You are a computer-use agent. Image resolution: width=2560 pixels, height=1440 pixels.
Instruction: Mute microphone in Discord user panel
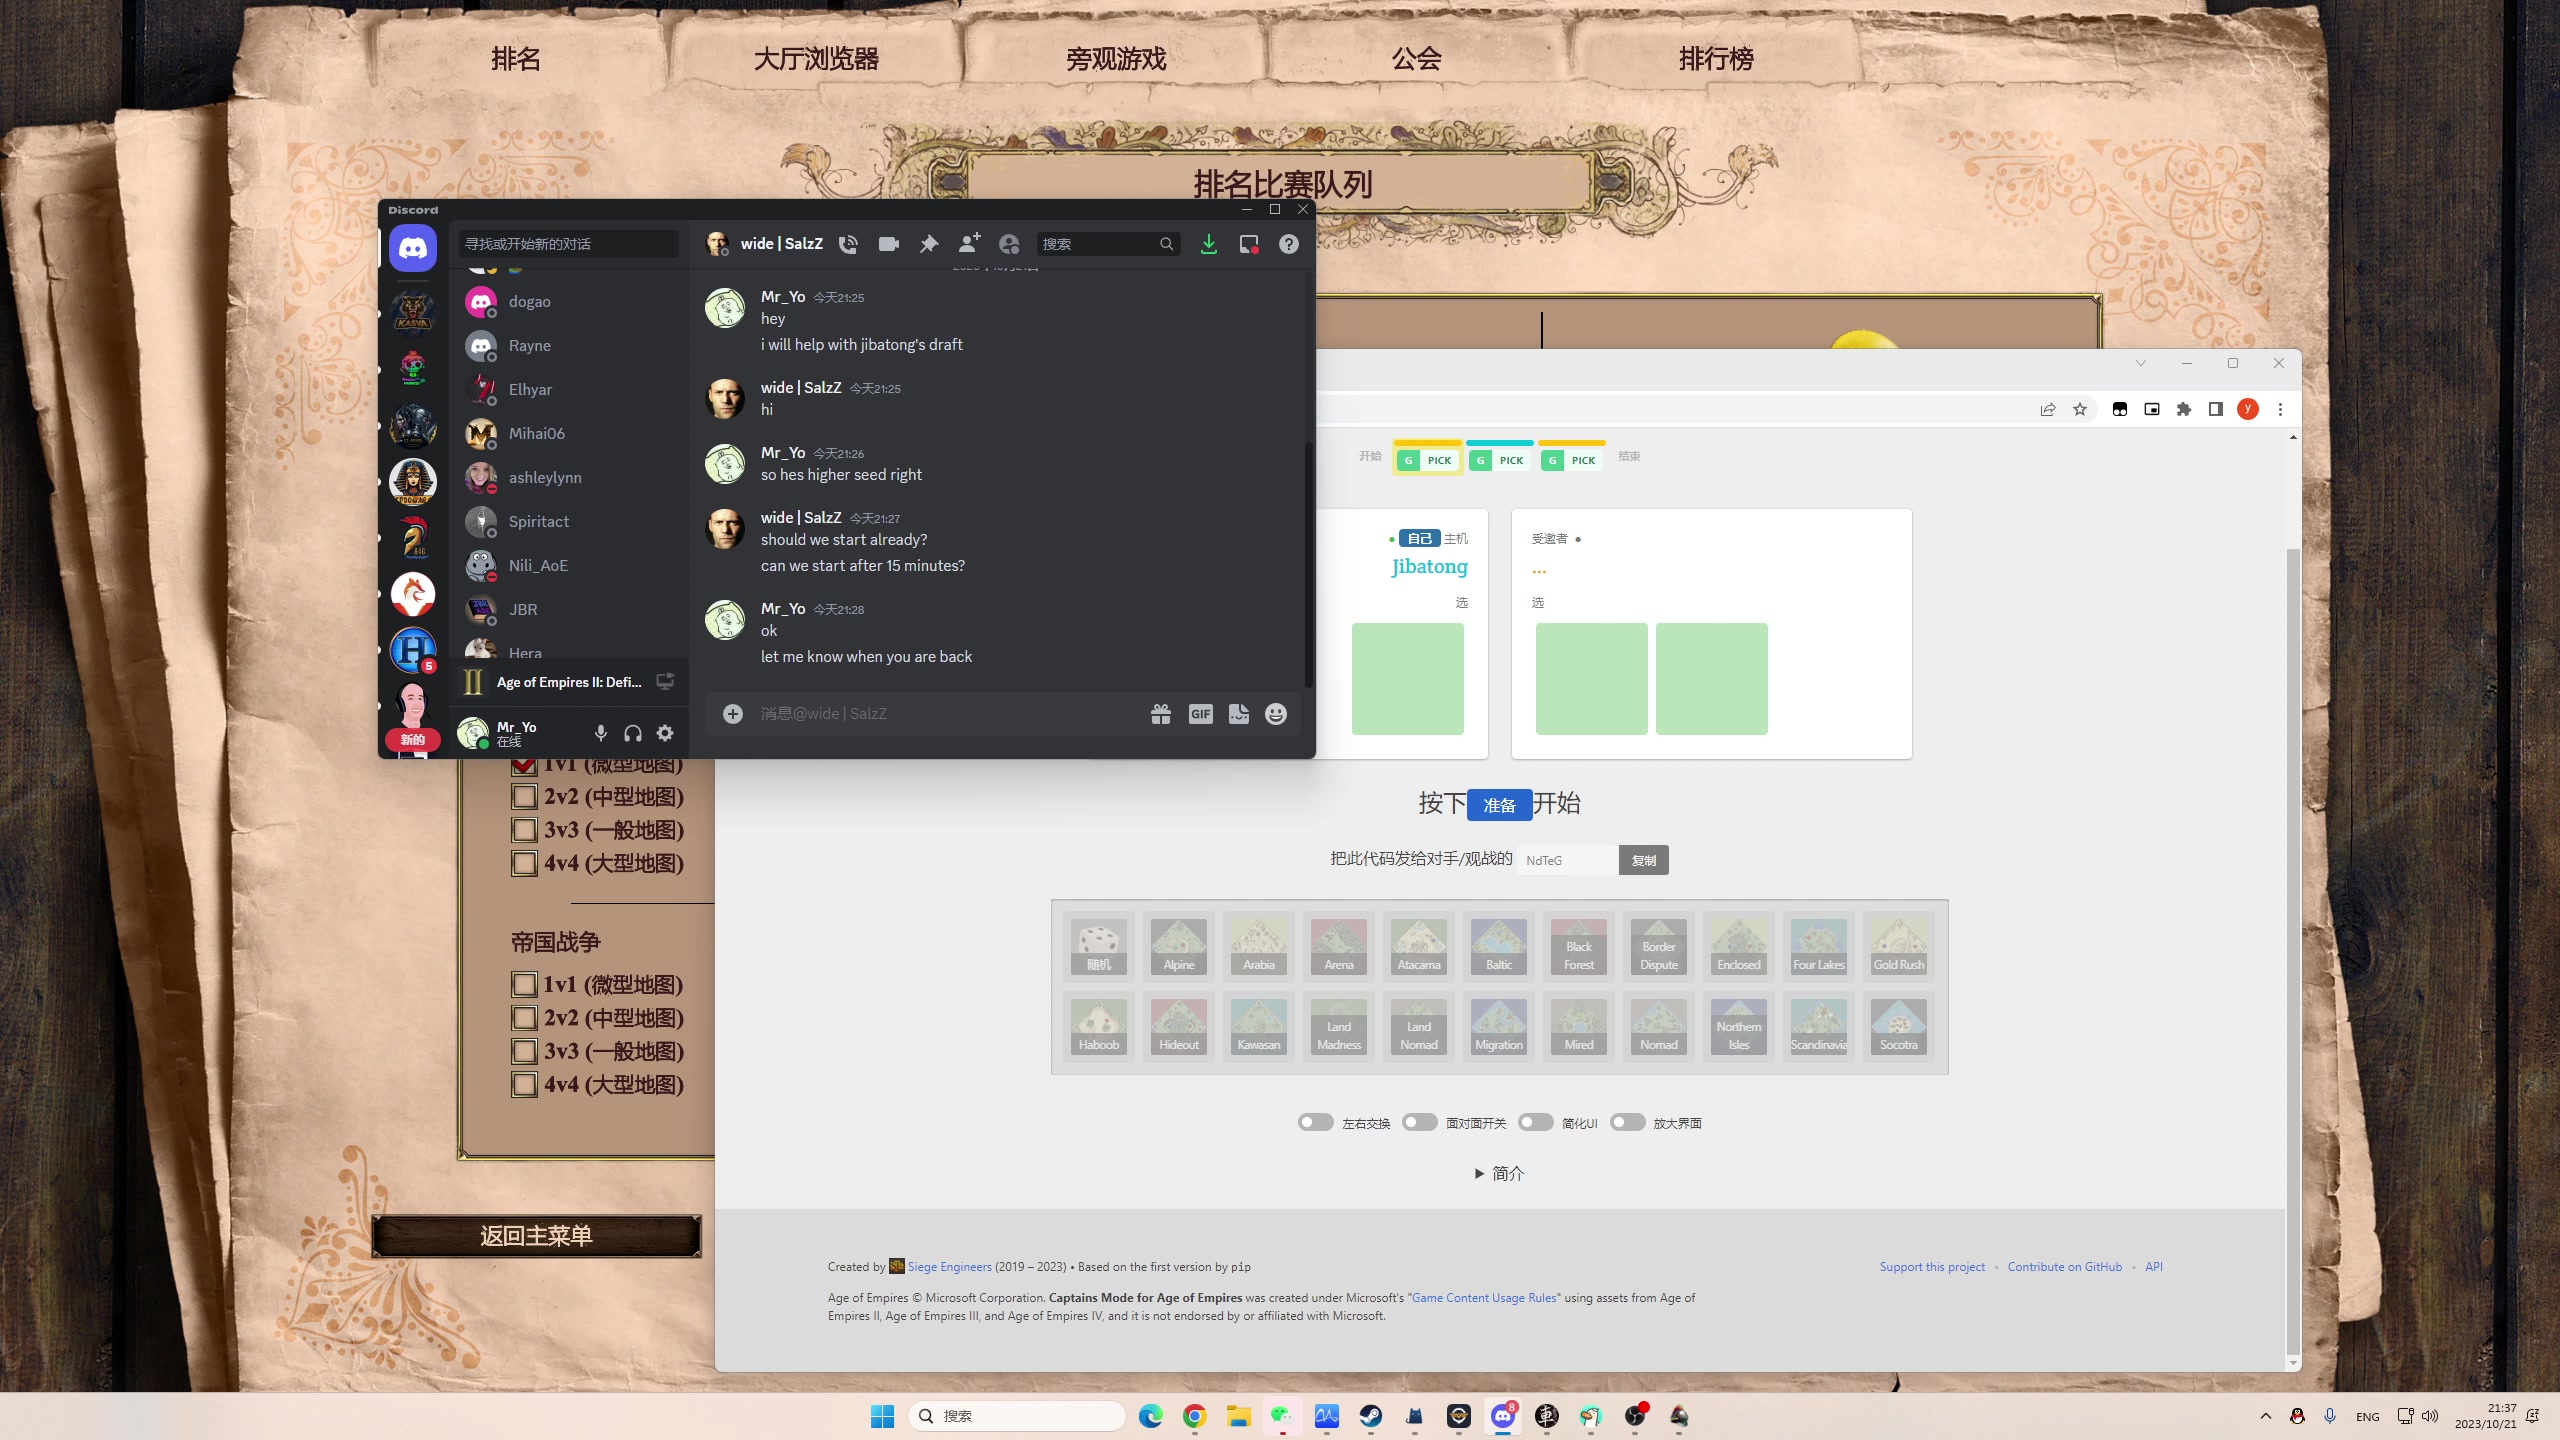coord(600,733)
